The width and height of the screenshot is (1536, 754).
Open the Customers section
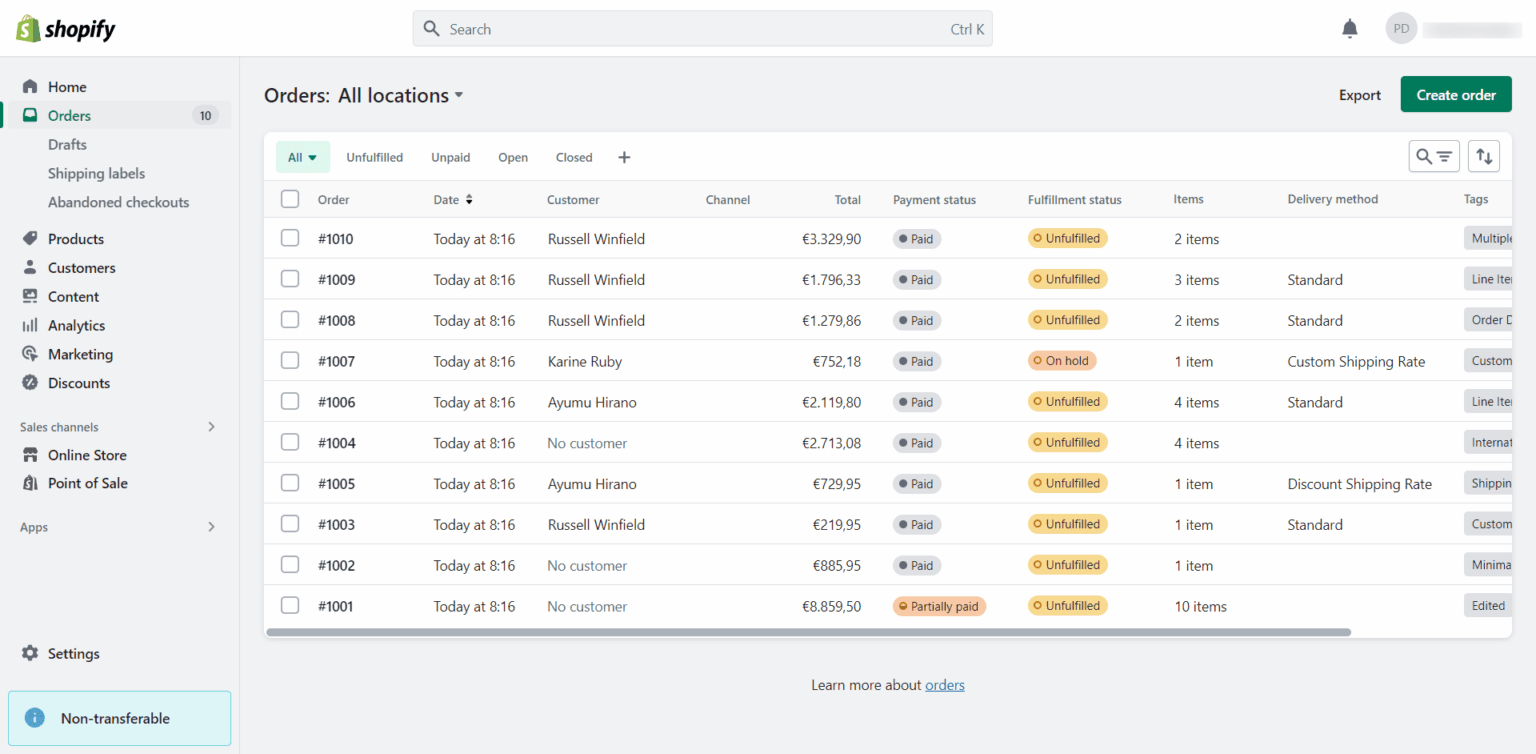click(x=81, y=267)
